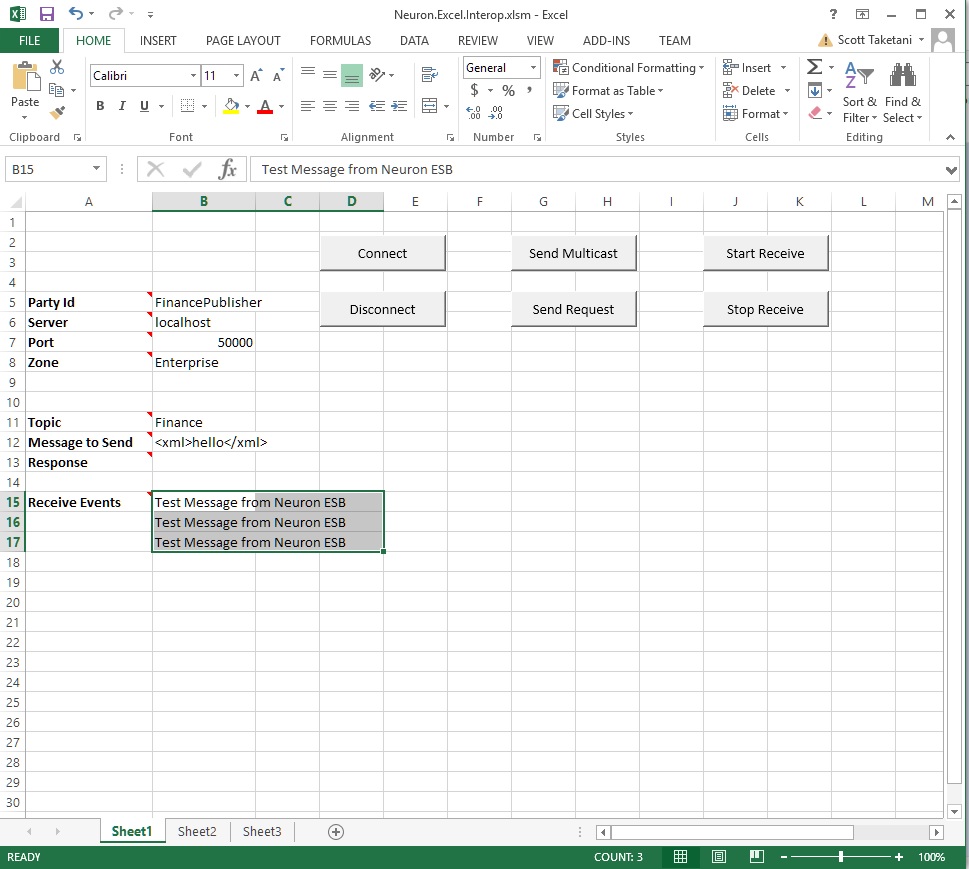Expand the formula bar with the chevron
The height and width of the screenshot is (869, 969).
tap(952, 169)
